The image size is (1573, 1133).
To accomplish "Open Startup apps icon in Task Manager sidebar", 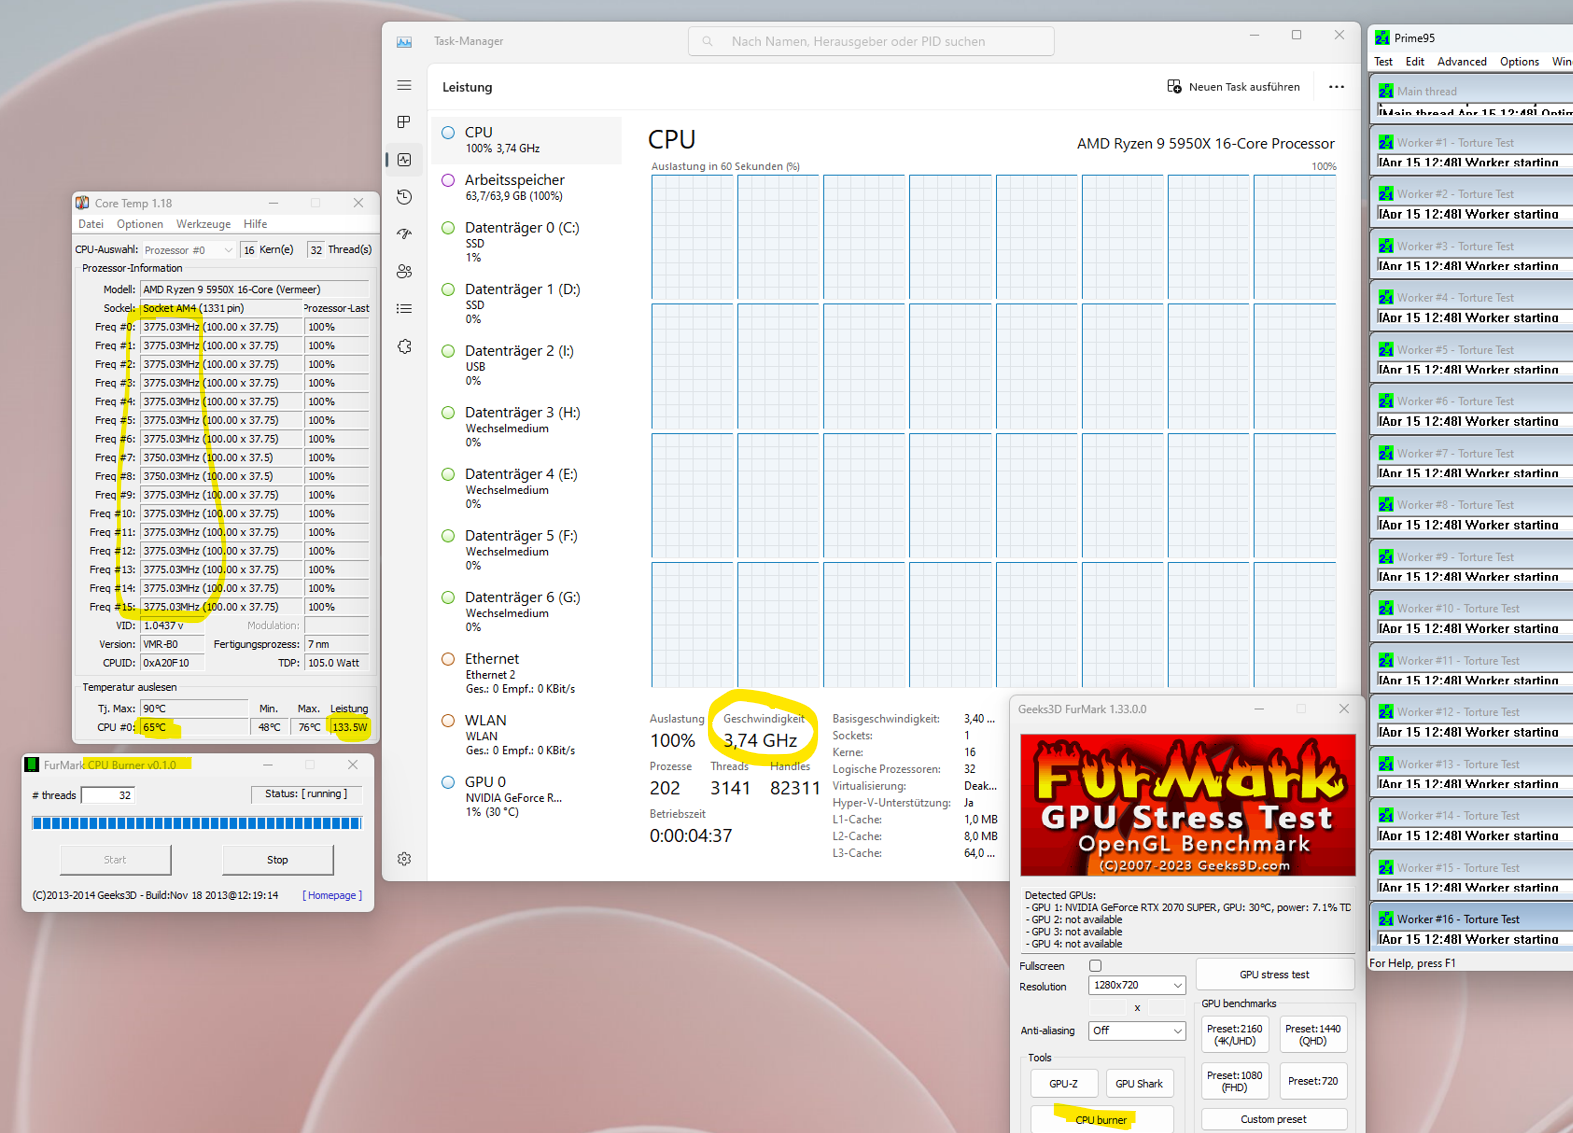I will tap(404, 234).
